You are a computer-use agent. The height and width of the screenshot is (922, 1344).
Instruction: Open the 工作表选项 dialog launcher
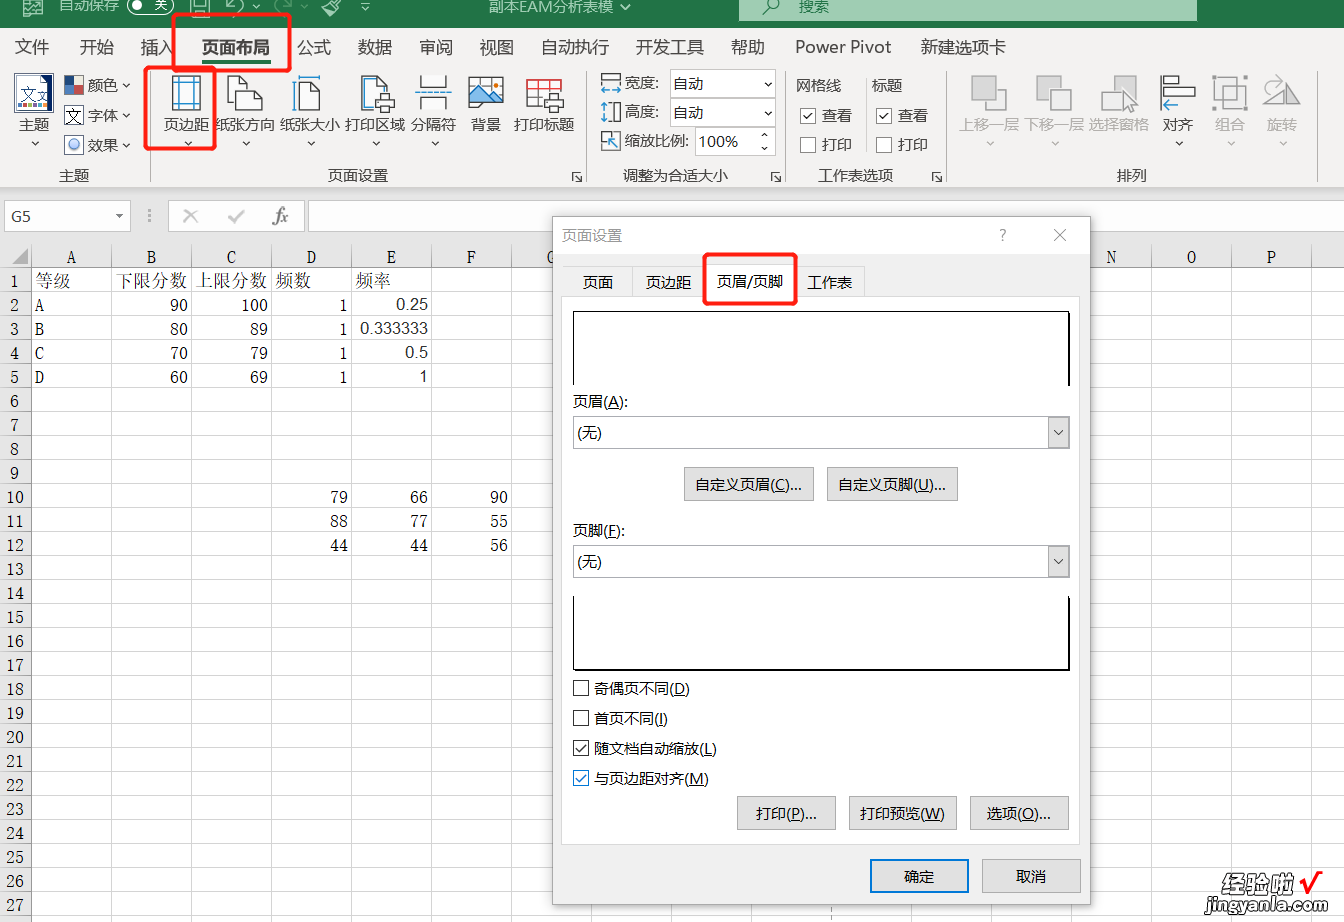pos(937,177)
